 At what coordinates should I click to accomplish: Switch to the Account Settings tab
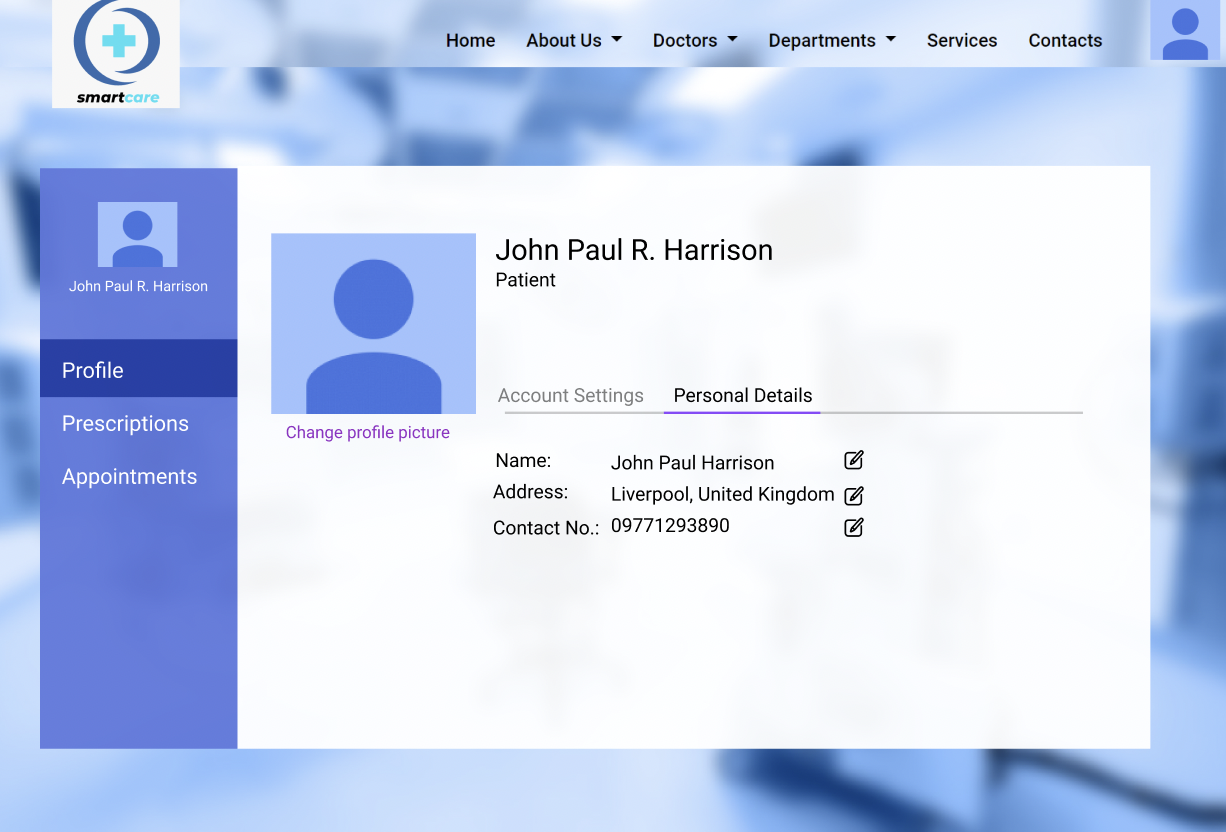pos(571,395)
